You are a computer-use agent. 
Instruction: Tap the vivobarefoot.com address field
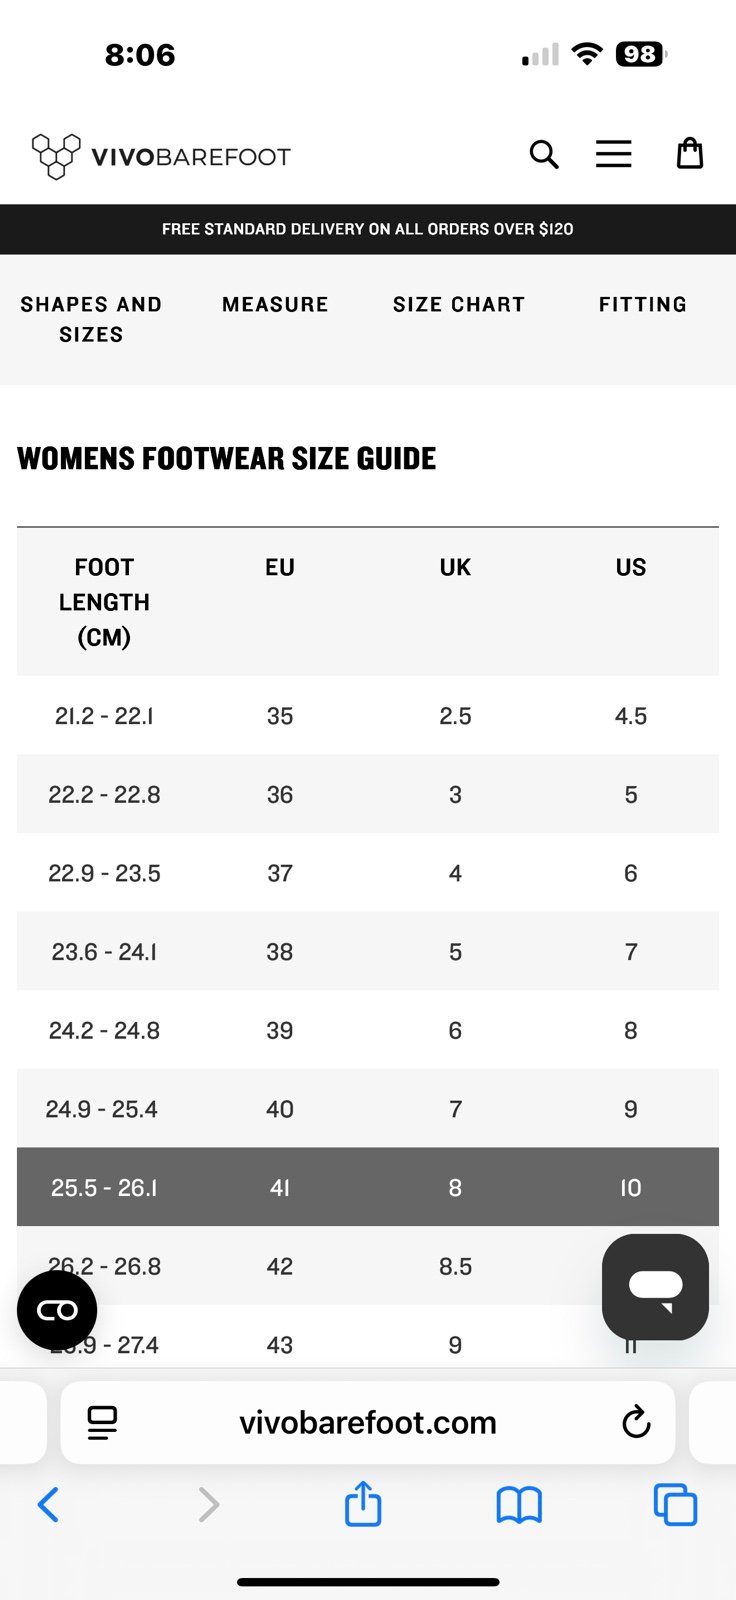pyautogui.click(x=368, y=1422)
